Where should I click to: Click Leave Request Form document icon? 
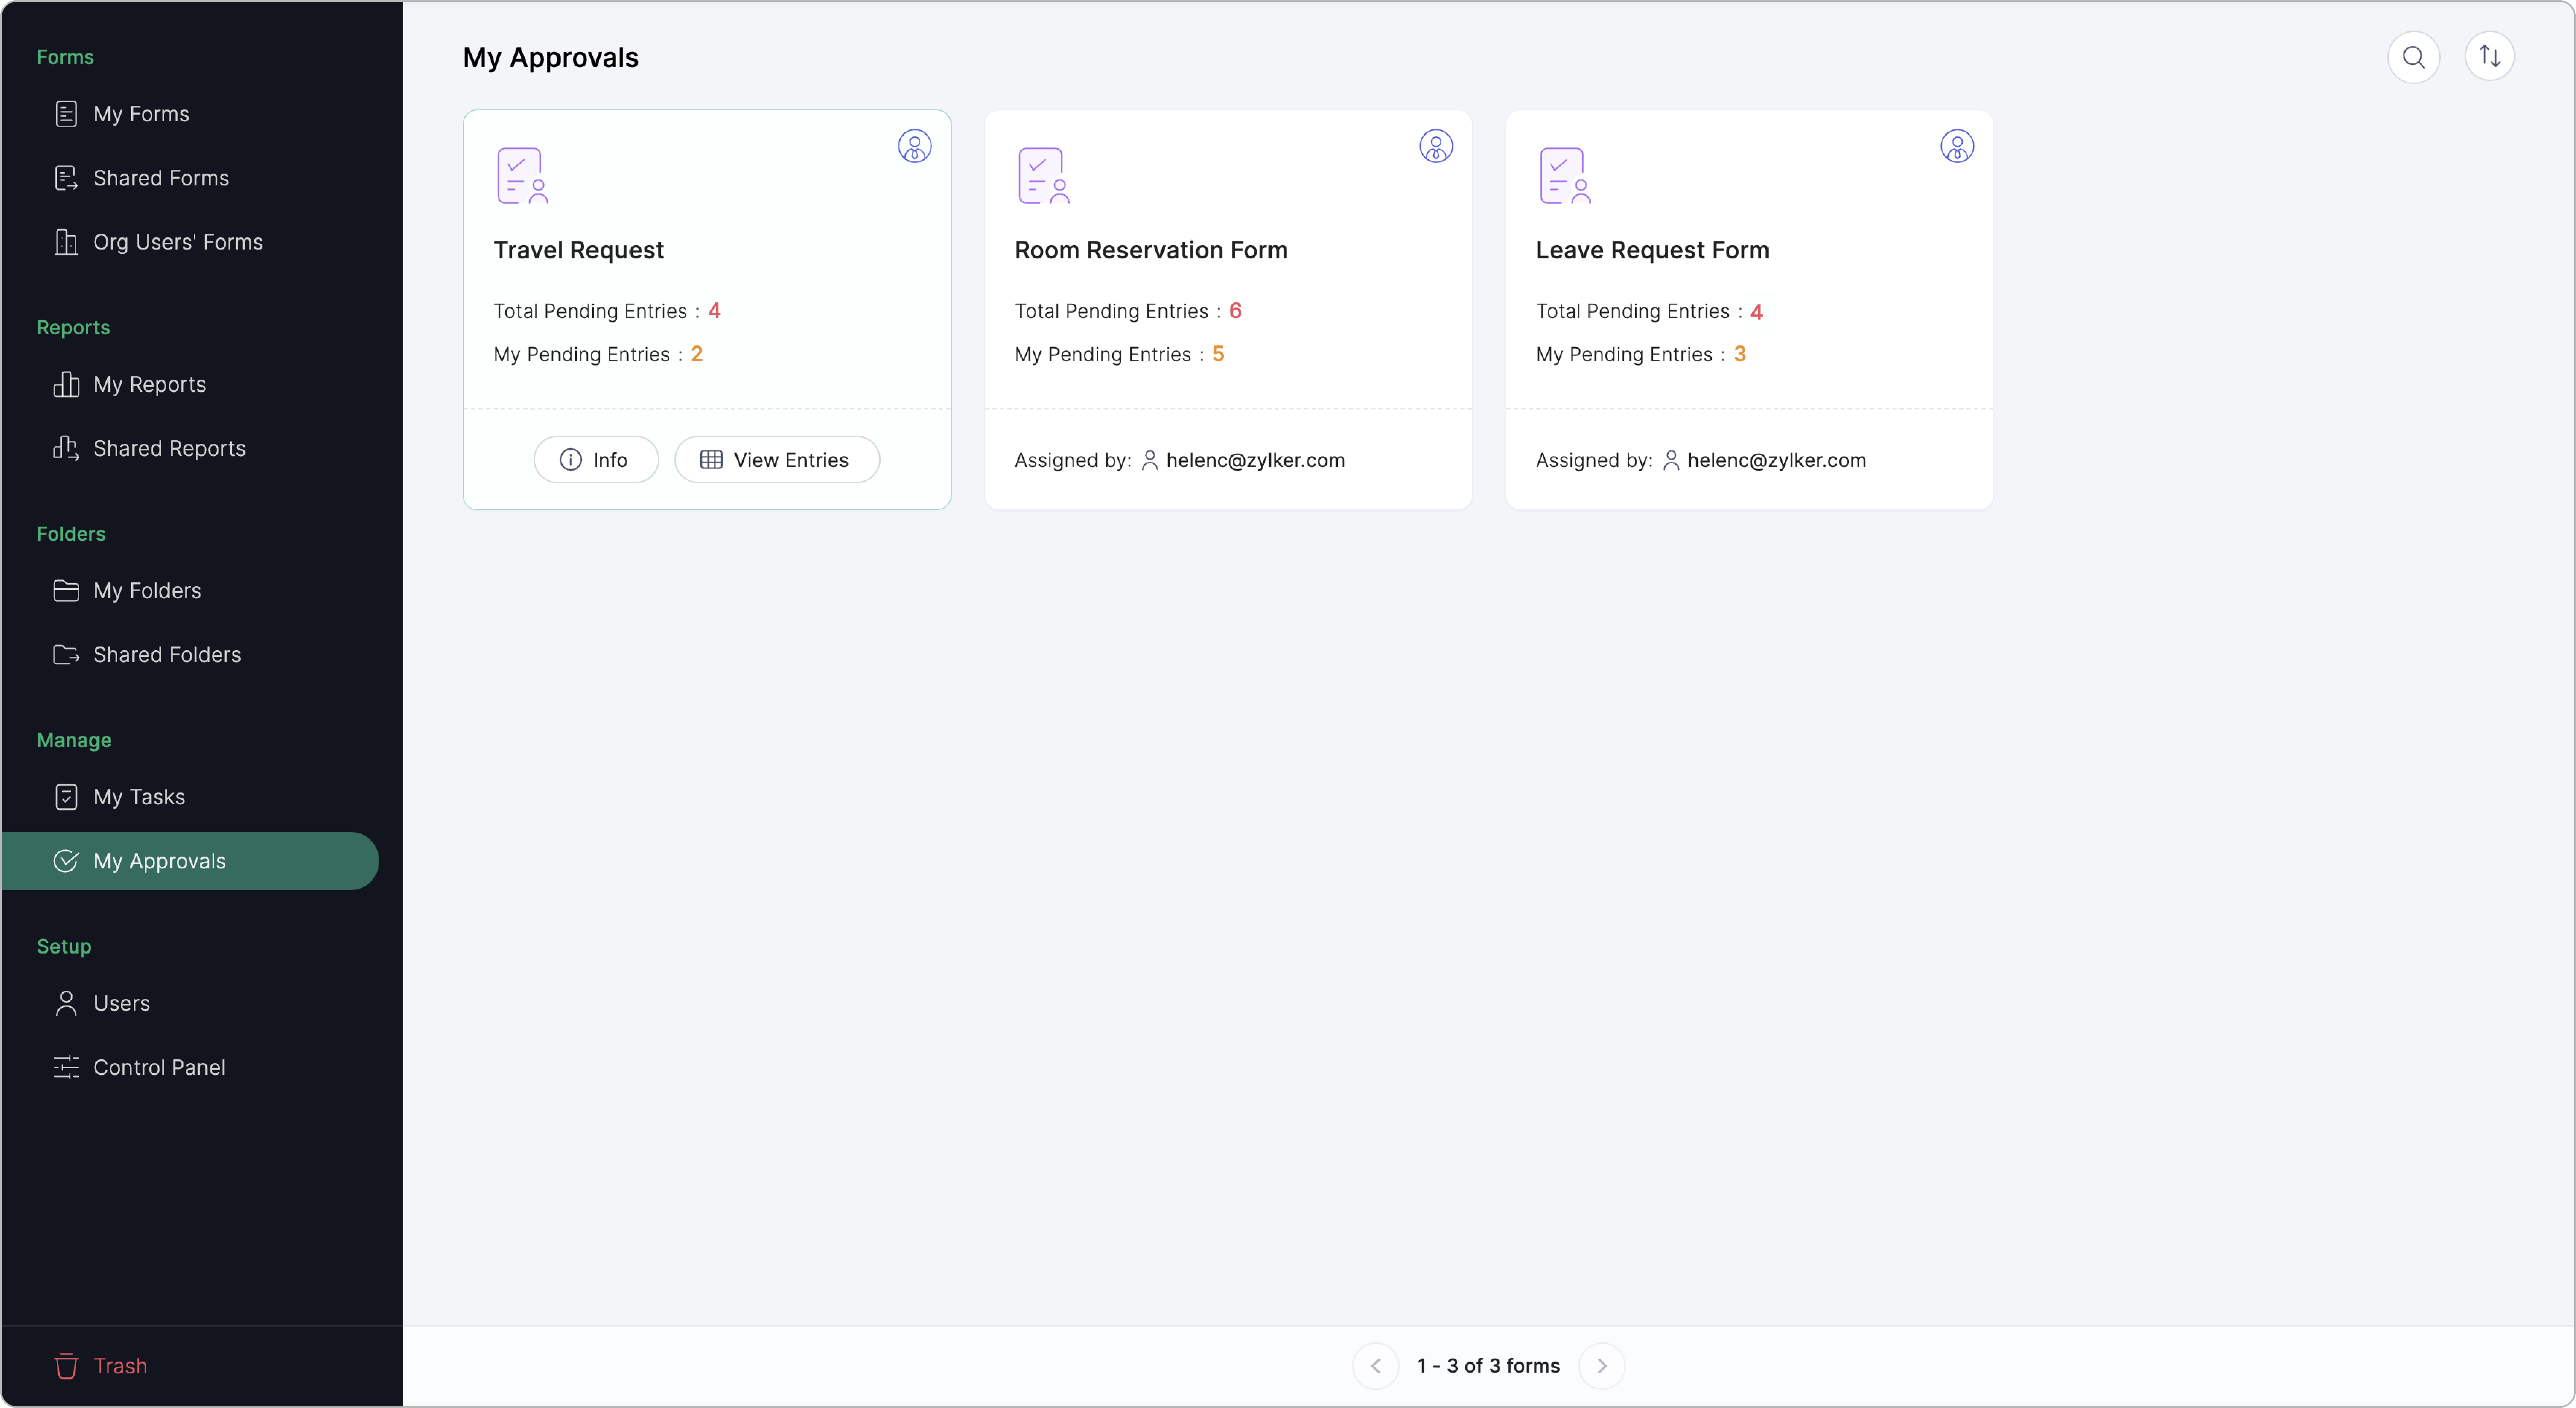tap(1564, 176)
